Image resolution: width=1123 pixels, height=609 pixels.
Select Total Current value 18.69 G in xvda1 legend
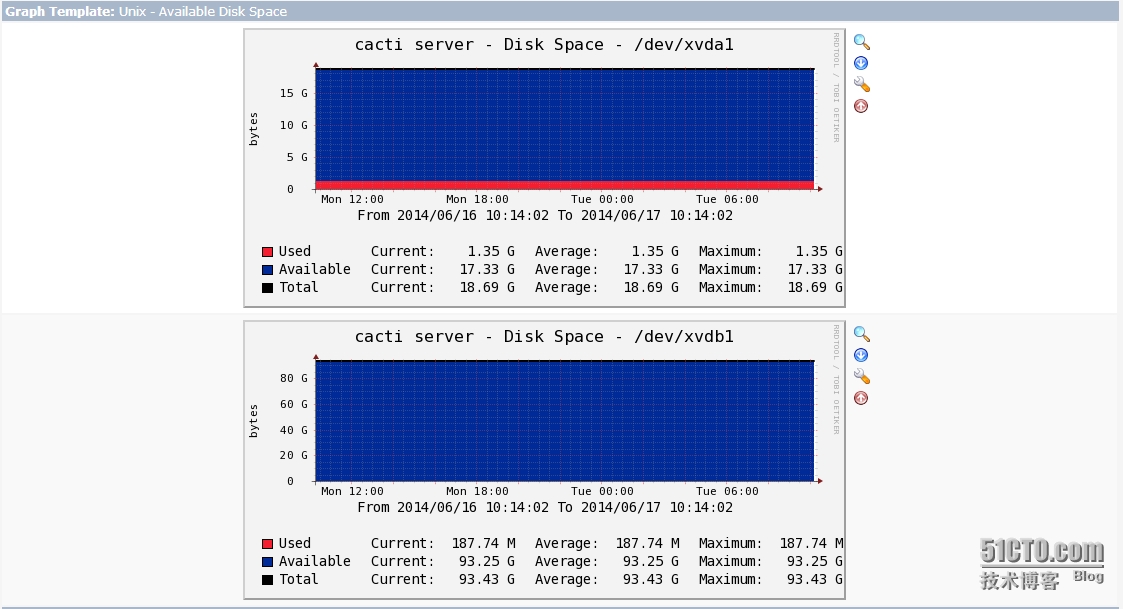(487, 287)
